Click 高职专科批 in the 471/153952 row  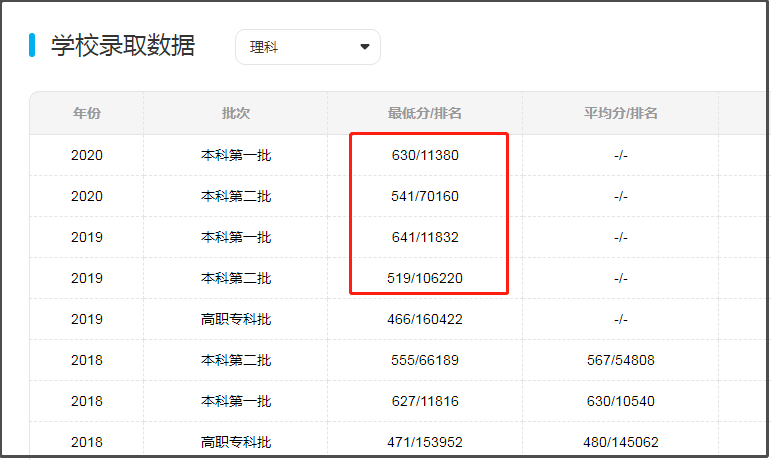click(236, 442)
